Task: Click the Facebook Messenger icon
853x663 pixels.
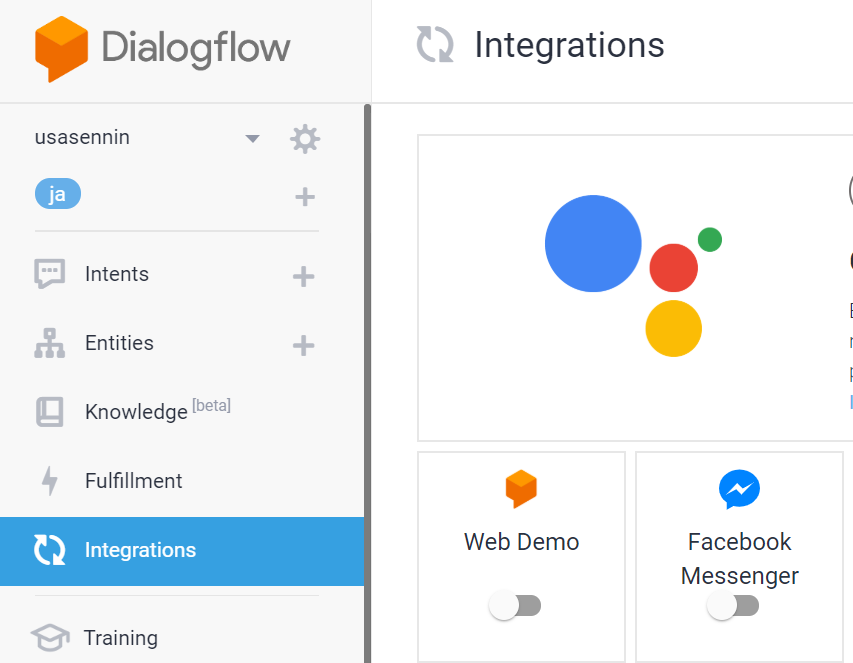Action: pyautogui.click(x=739, y=490)
